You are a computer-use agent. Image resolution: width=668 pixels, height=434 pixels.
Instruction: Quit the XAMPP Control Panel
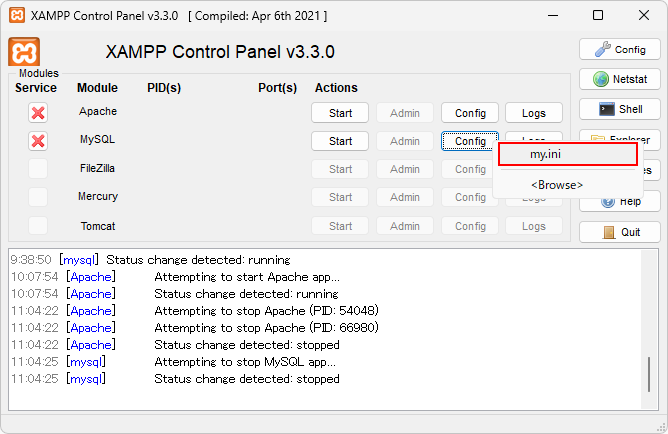[620, 232]
